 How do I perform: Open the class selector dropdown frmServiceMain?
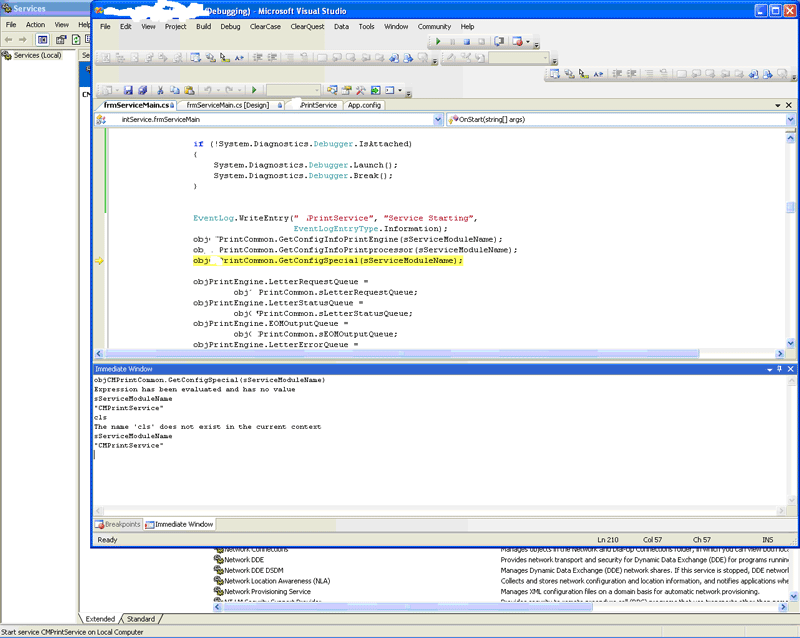coord(438,119)
